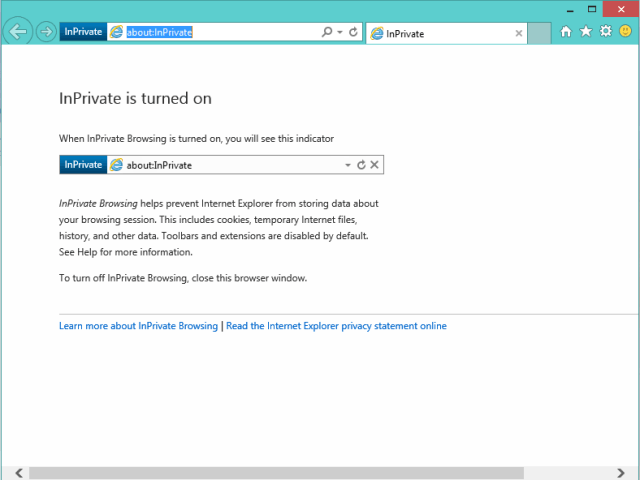
Task: Close the InPrivate tab
Action: (519, 33)
